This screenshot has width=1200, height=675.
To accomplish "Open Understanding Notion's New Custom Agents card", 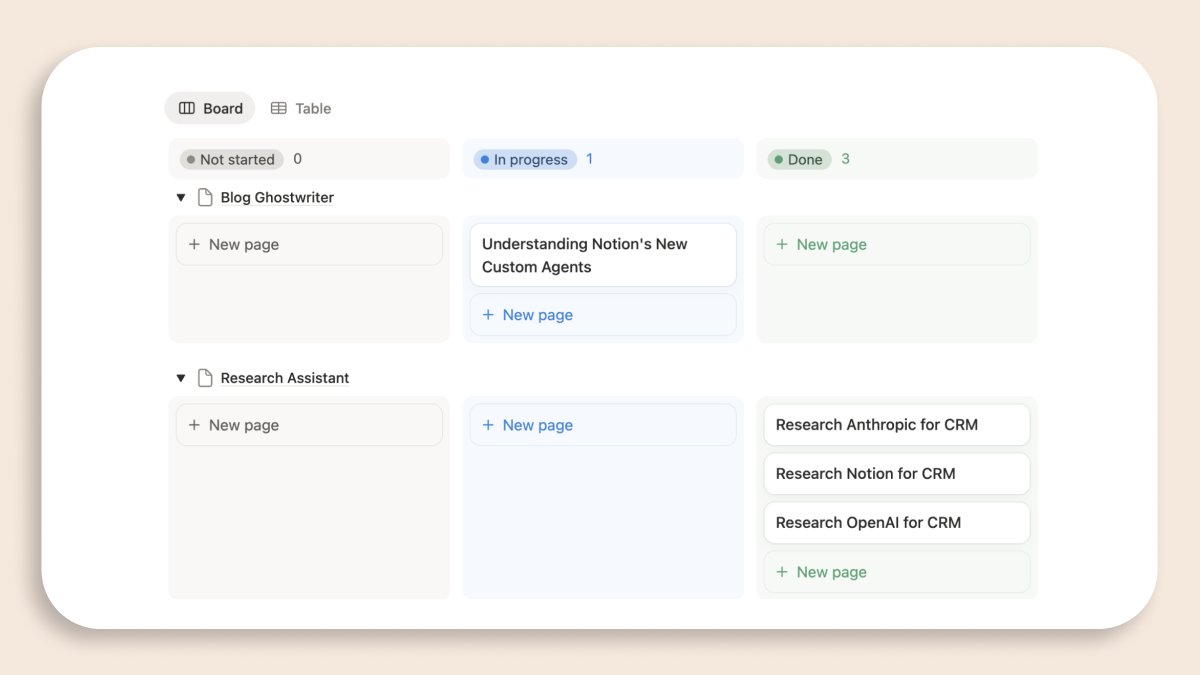I will tap(603, 255).
